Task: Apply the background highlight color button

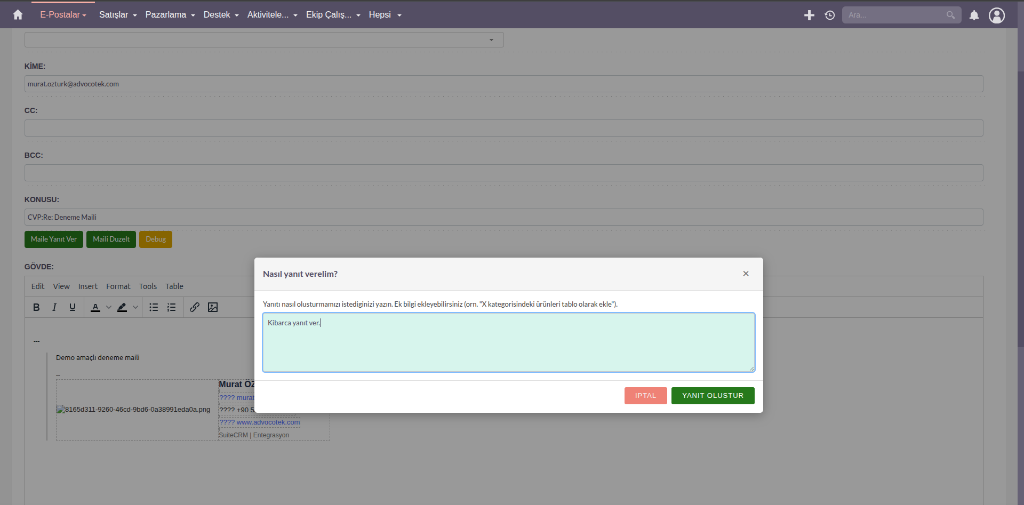Action: [122, 307]
